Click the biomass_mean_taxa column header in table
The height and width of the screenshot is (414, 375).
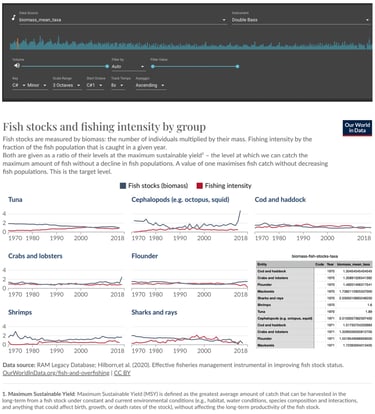click(x=353, y=264)
